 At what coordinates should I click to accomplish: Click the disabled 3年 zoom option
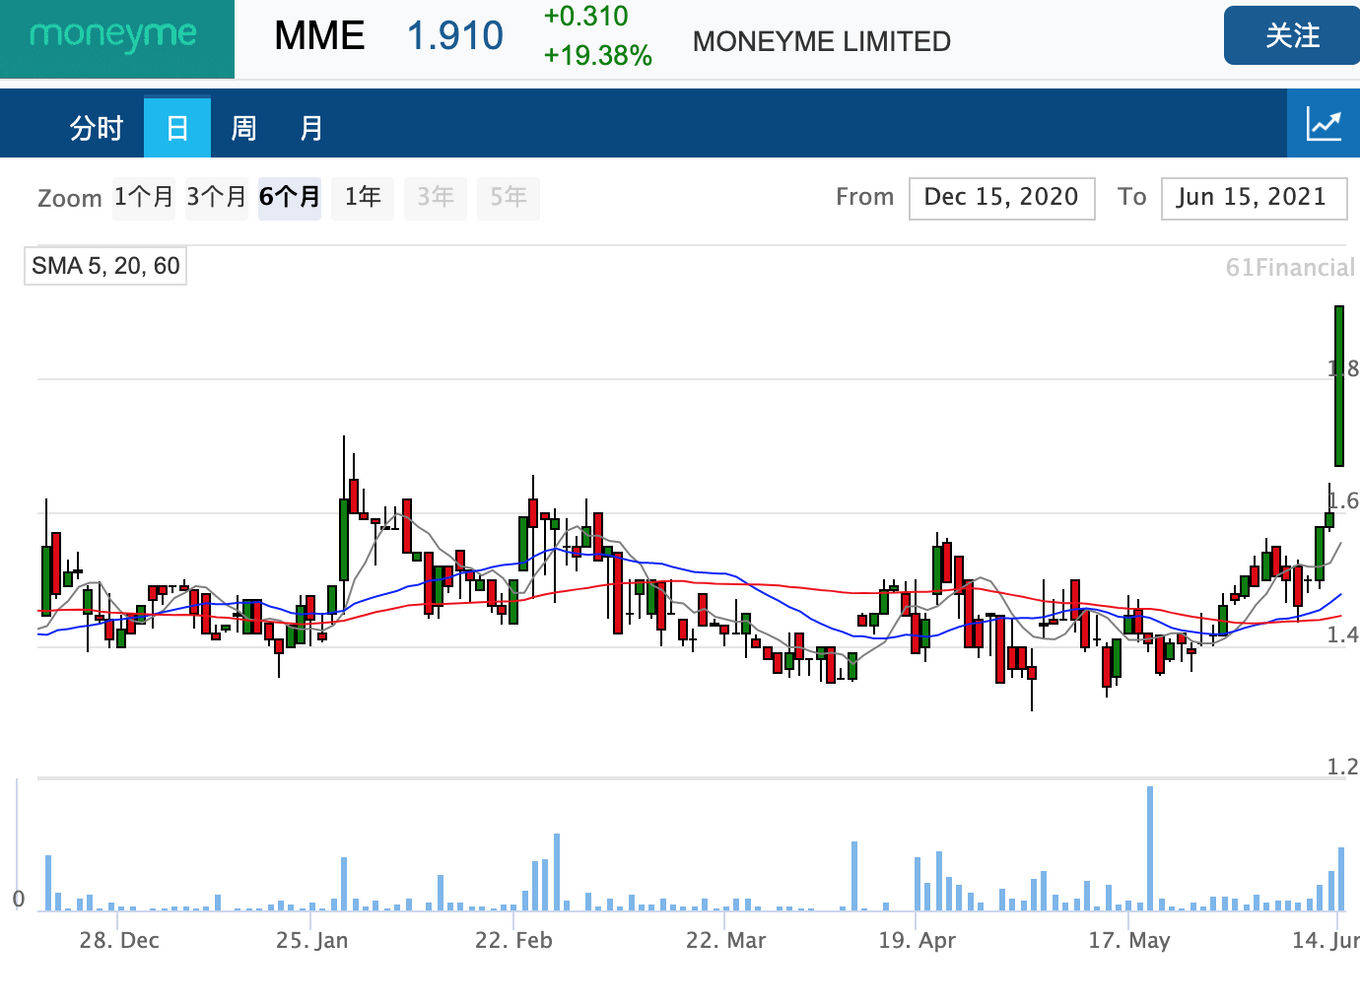(x=436, y=197)
